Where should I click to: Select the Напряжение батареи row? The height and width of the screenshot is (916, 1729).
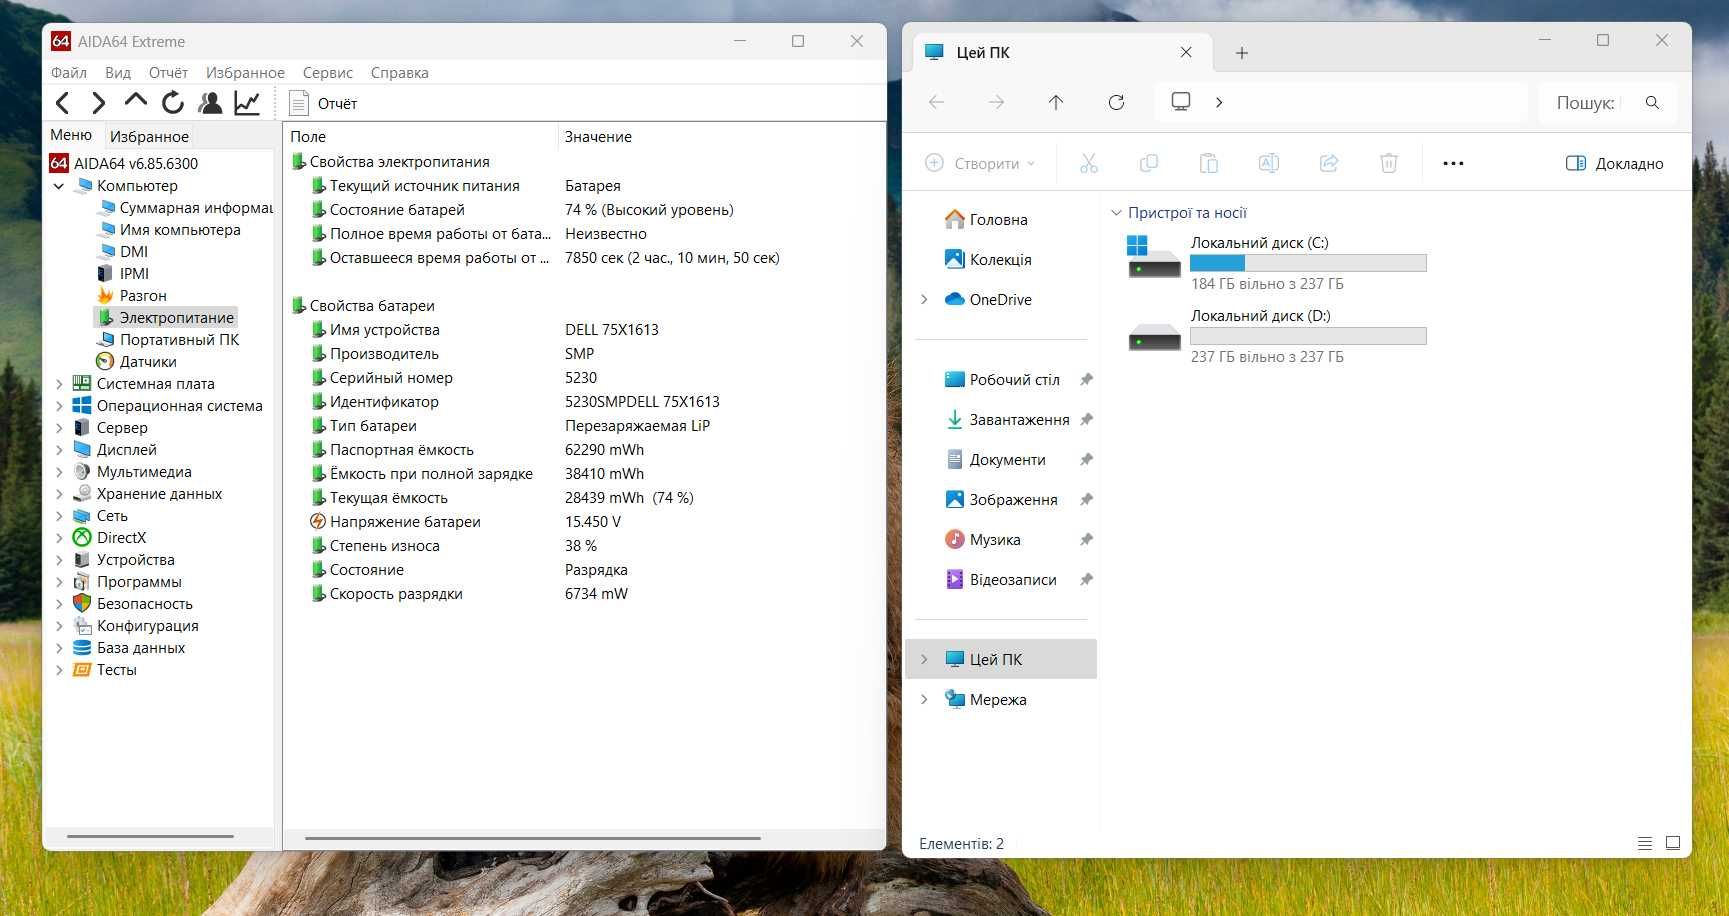point(584,522)
